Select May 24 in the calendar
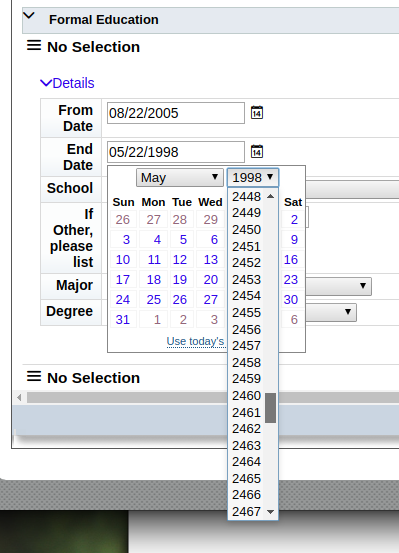The height and width of the screenshot is (553, 399). [x=123, y=300]
